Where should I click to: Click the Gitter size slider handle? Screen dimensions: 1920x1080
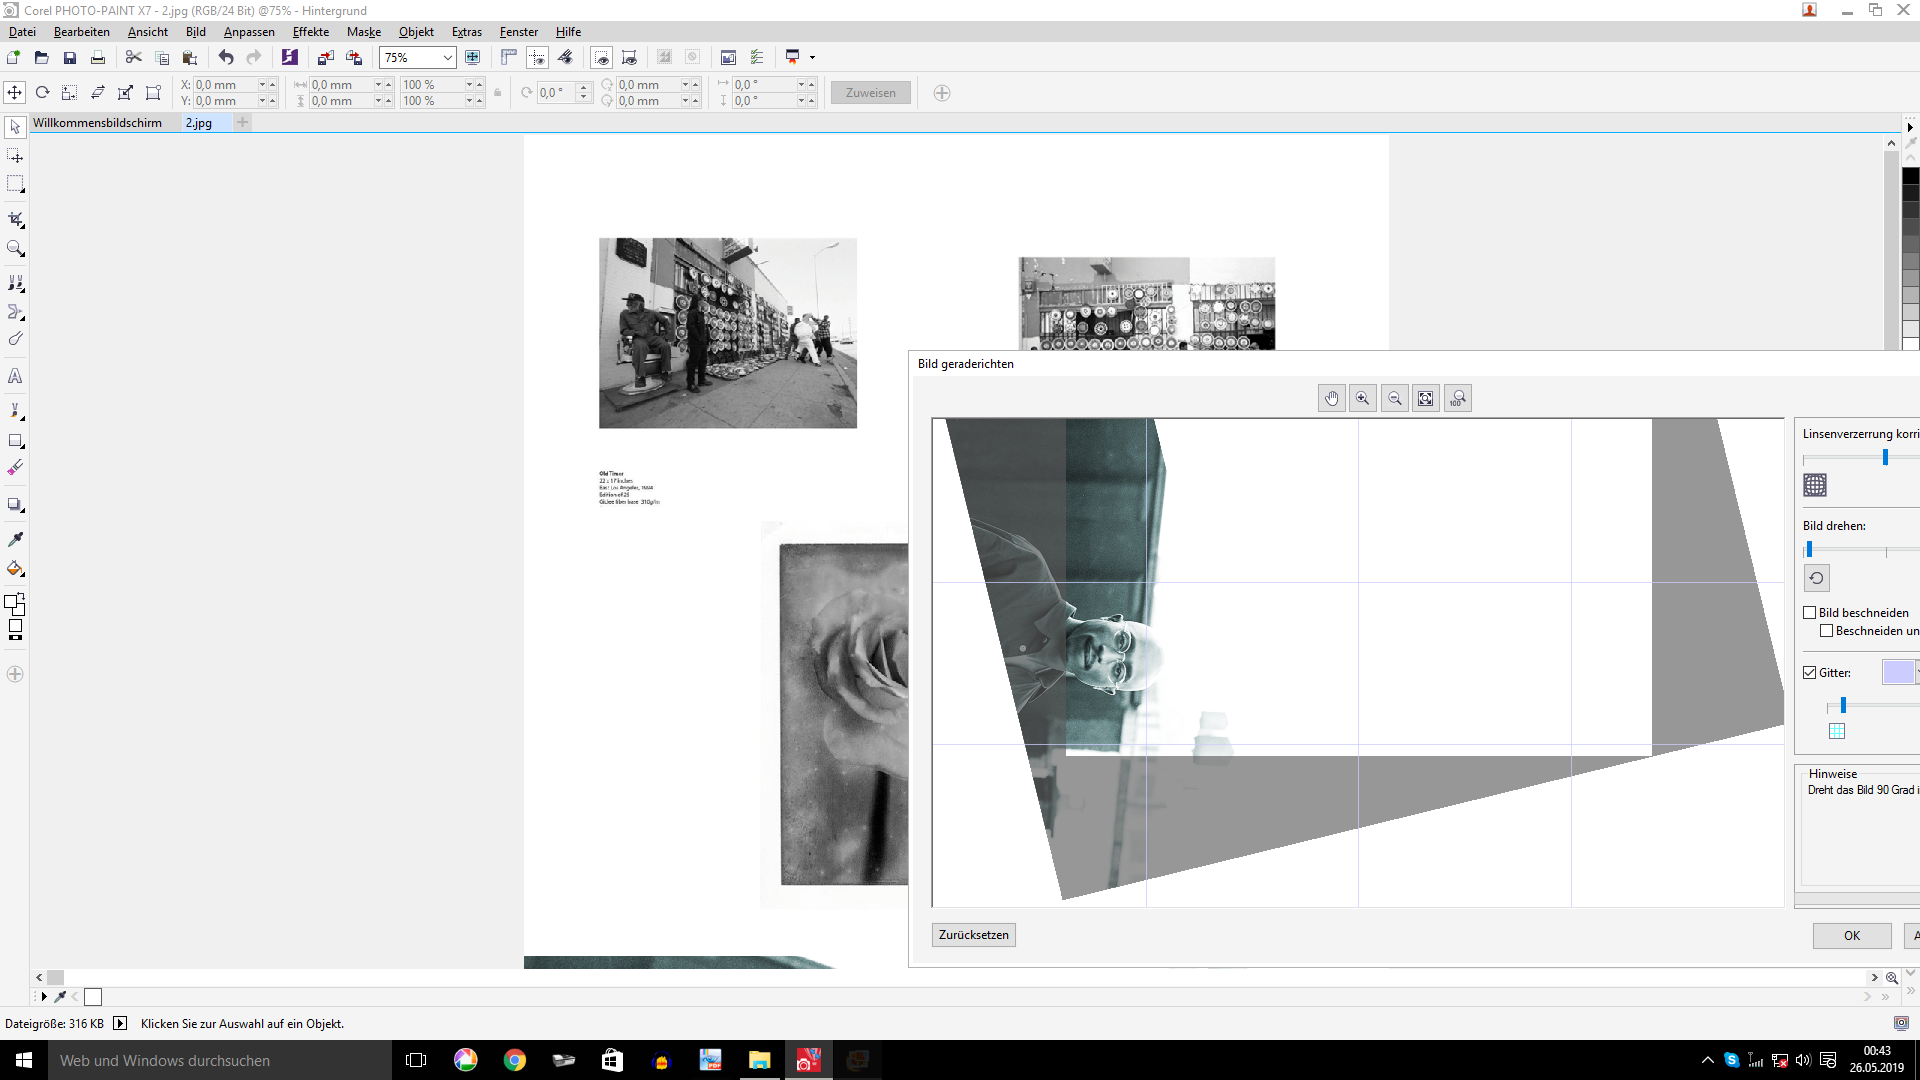tap(1843, 706)
